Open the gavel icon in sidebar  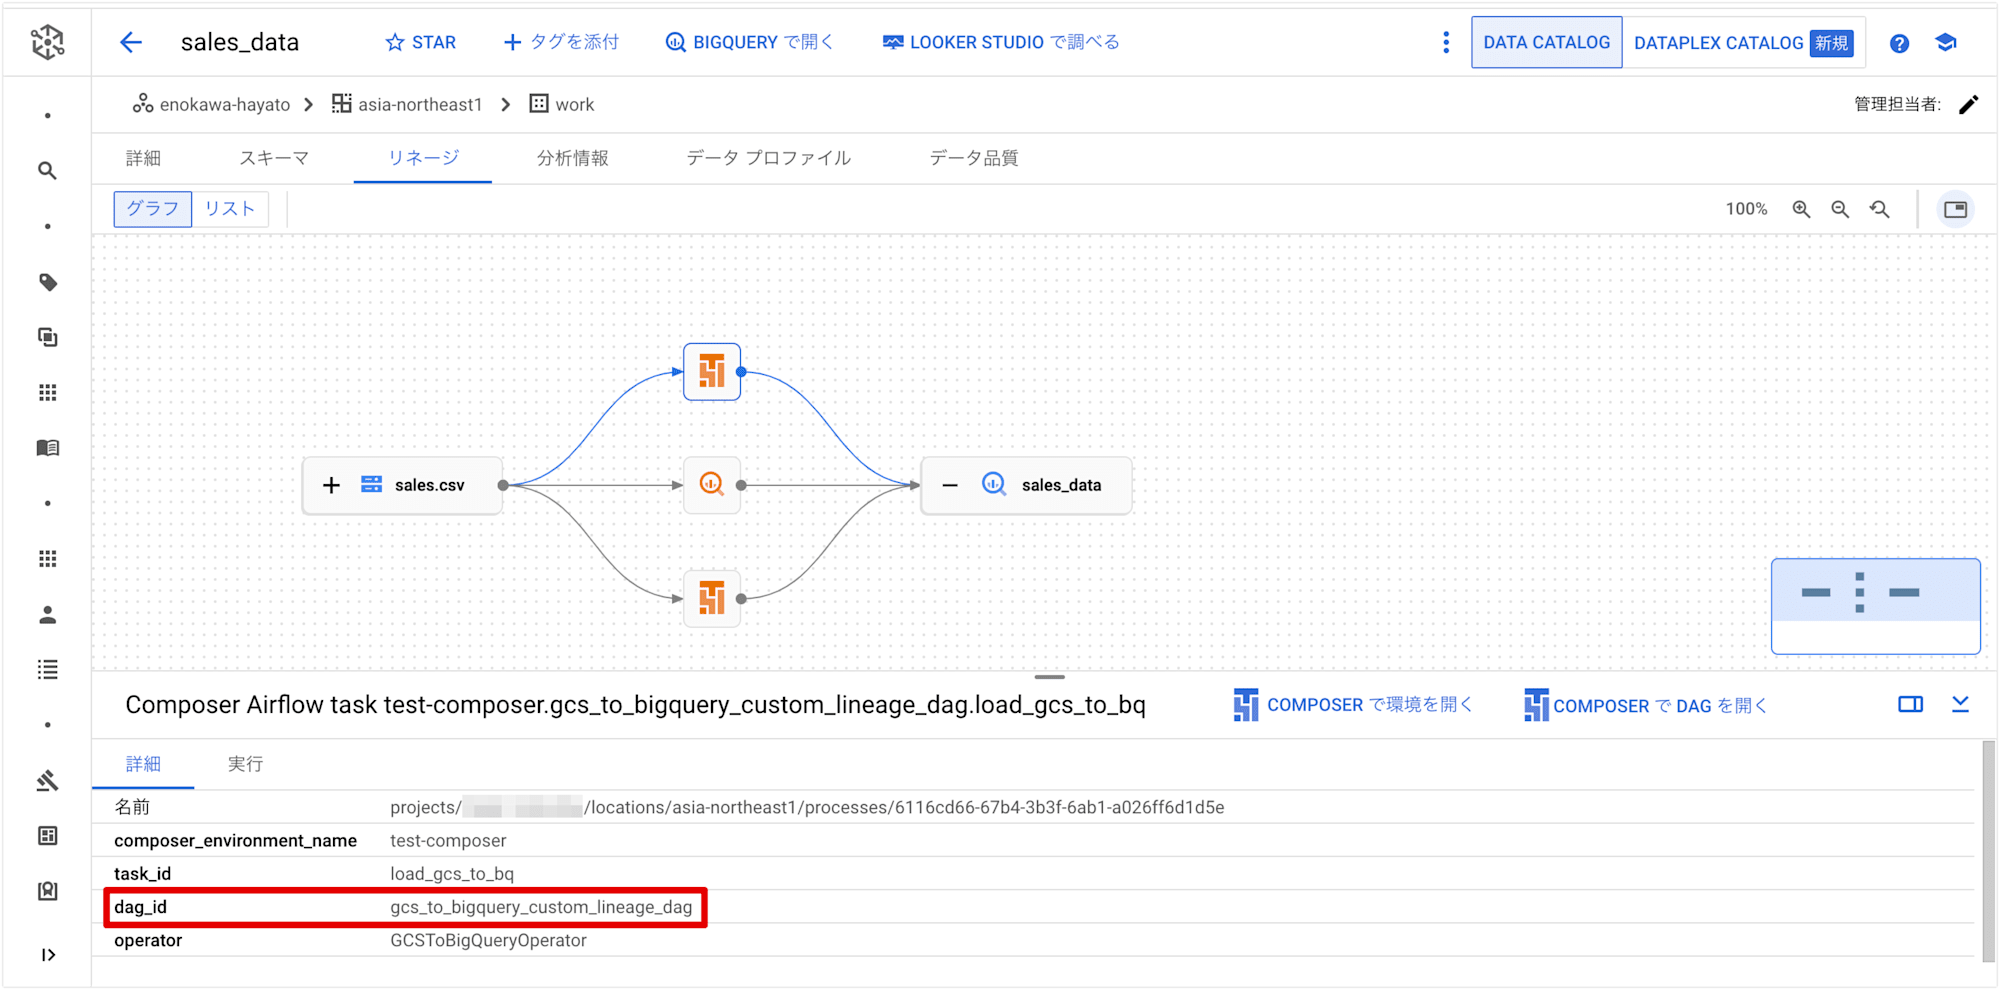(47, 780)
